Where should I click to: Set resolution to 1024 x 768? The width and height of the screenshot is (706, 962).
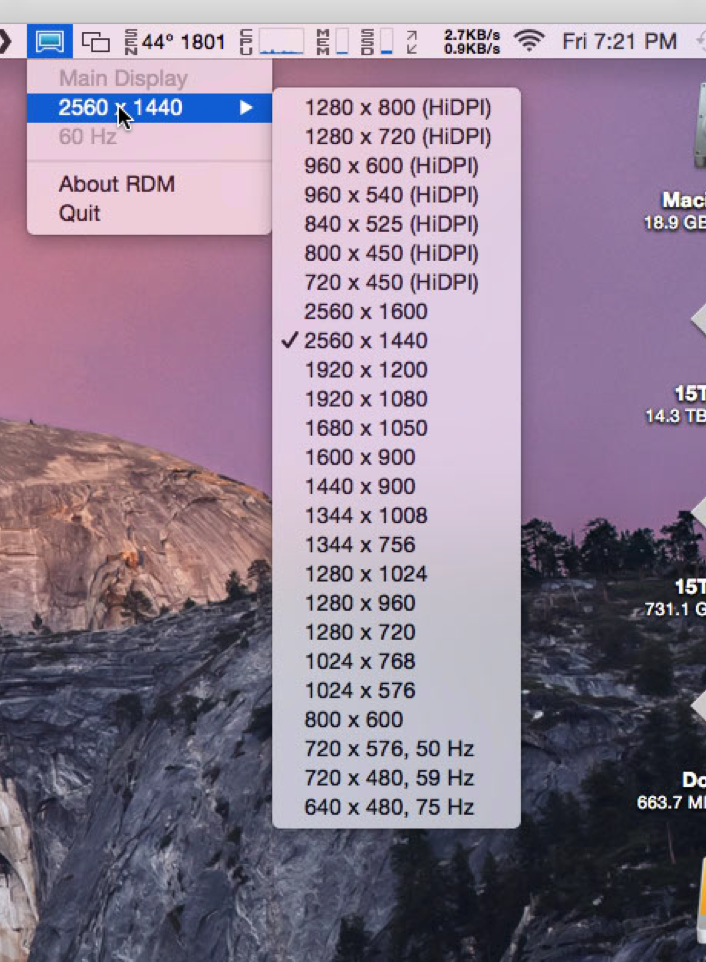(x=397, y=661)
